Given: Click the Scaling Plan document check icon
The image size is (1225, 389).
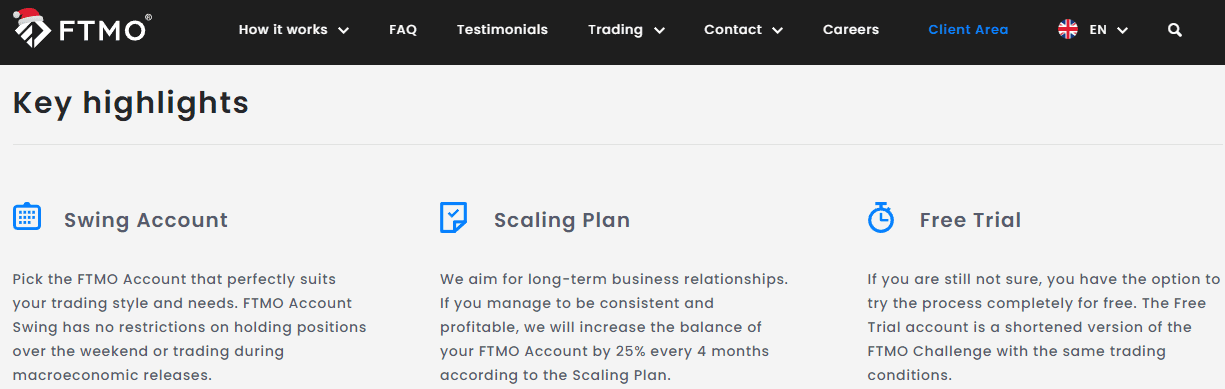Looking at the screenshot, I should (x=454, y=217).
